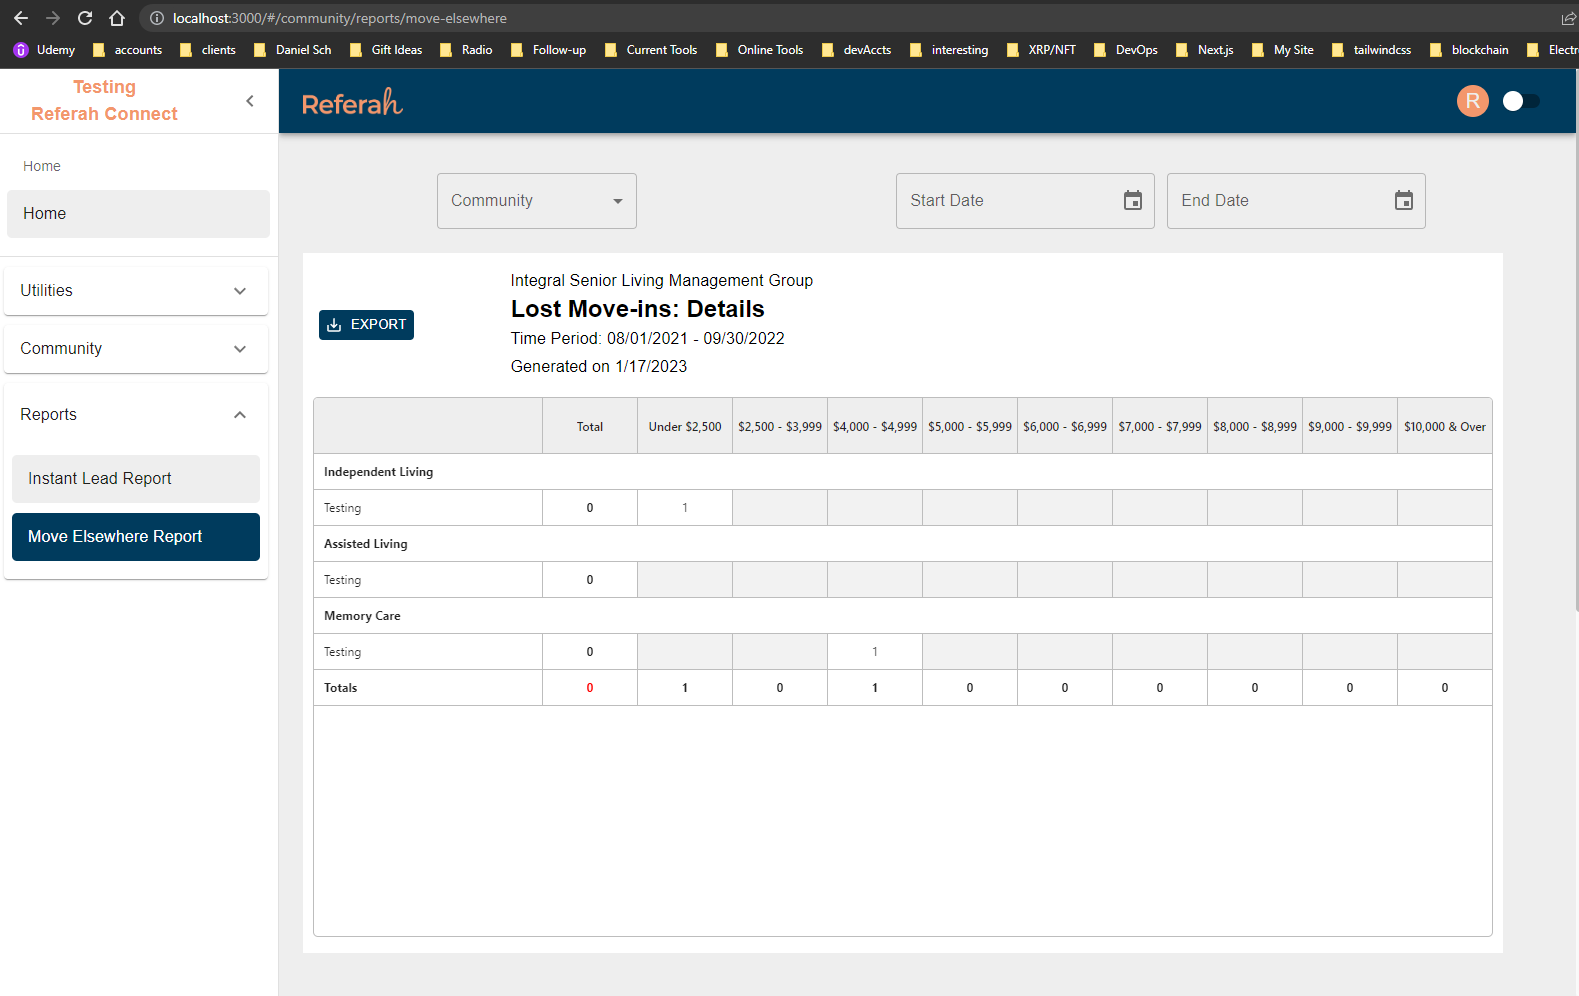Open the Start Date calendar icon
This screenshot has width=1579, height=996.
tap(1132, 201)
